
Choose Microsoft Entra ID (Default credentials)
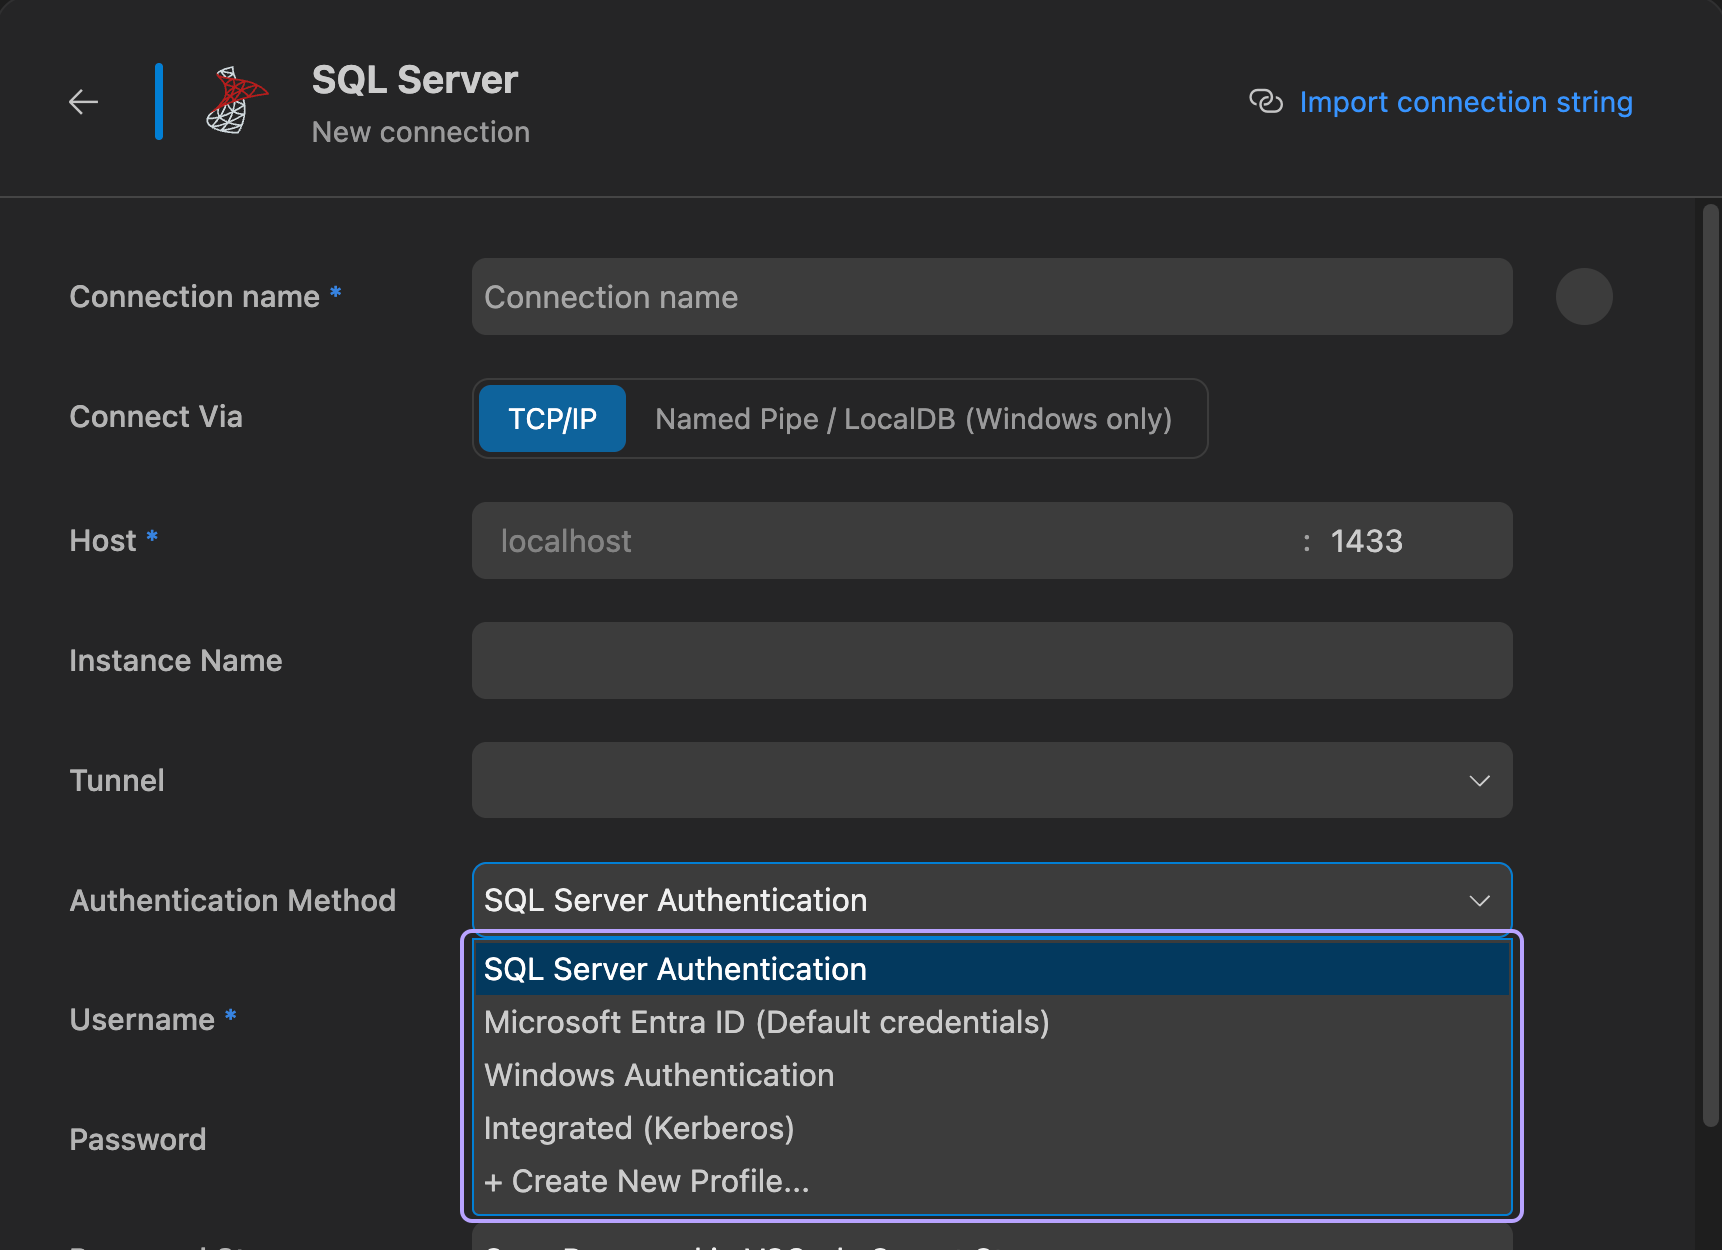point(992,1022)
